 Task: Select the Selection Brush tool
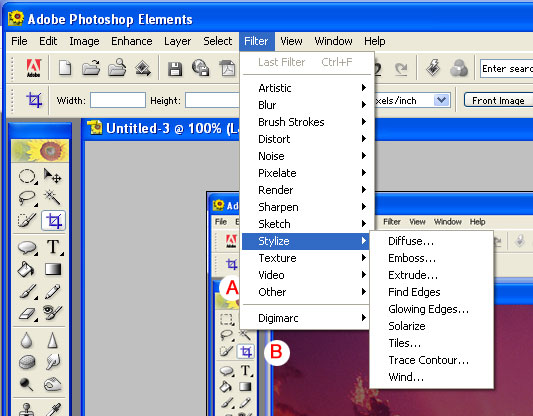[x=27, y=220]
